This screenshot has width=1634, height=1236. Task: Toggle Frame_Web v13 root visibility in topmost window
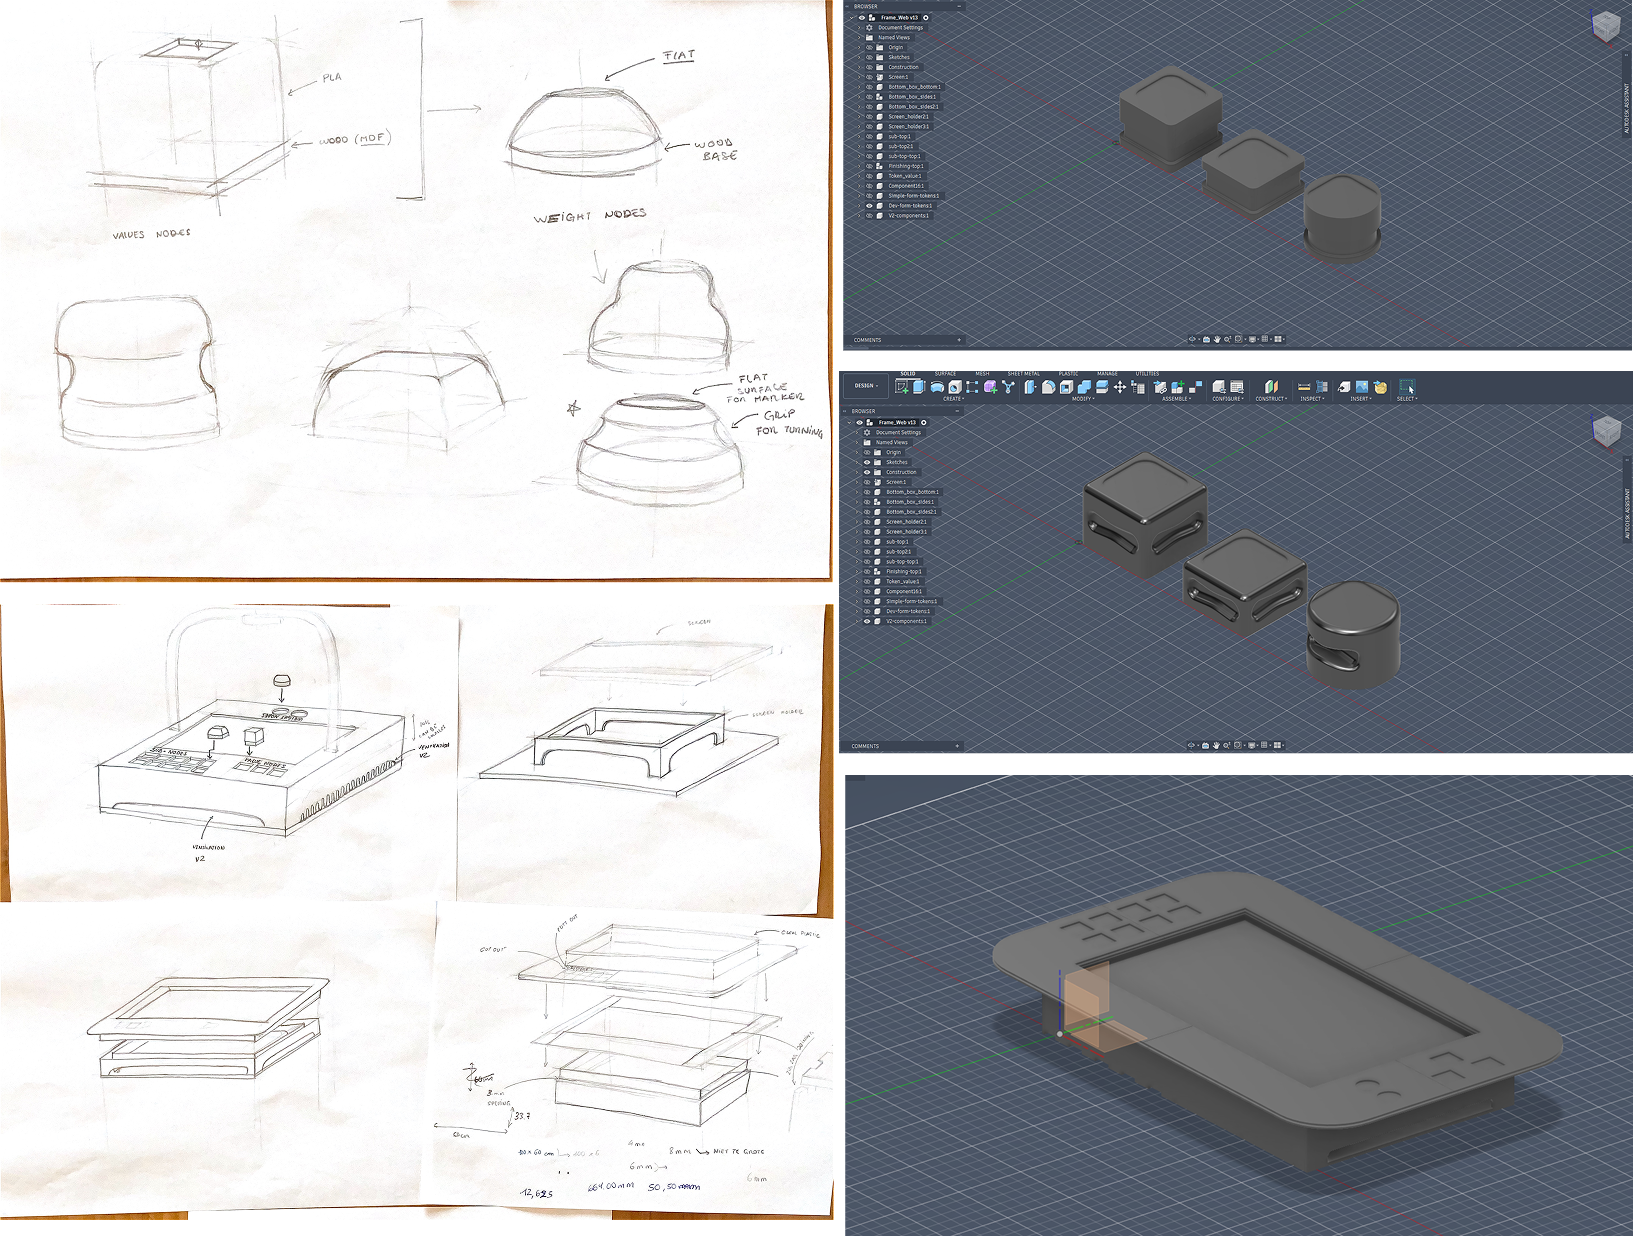point(862,18)
